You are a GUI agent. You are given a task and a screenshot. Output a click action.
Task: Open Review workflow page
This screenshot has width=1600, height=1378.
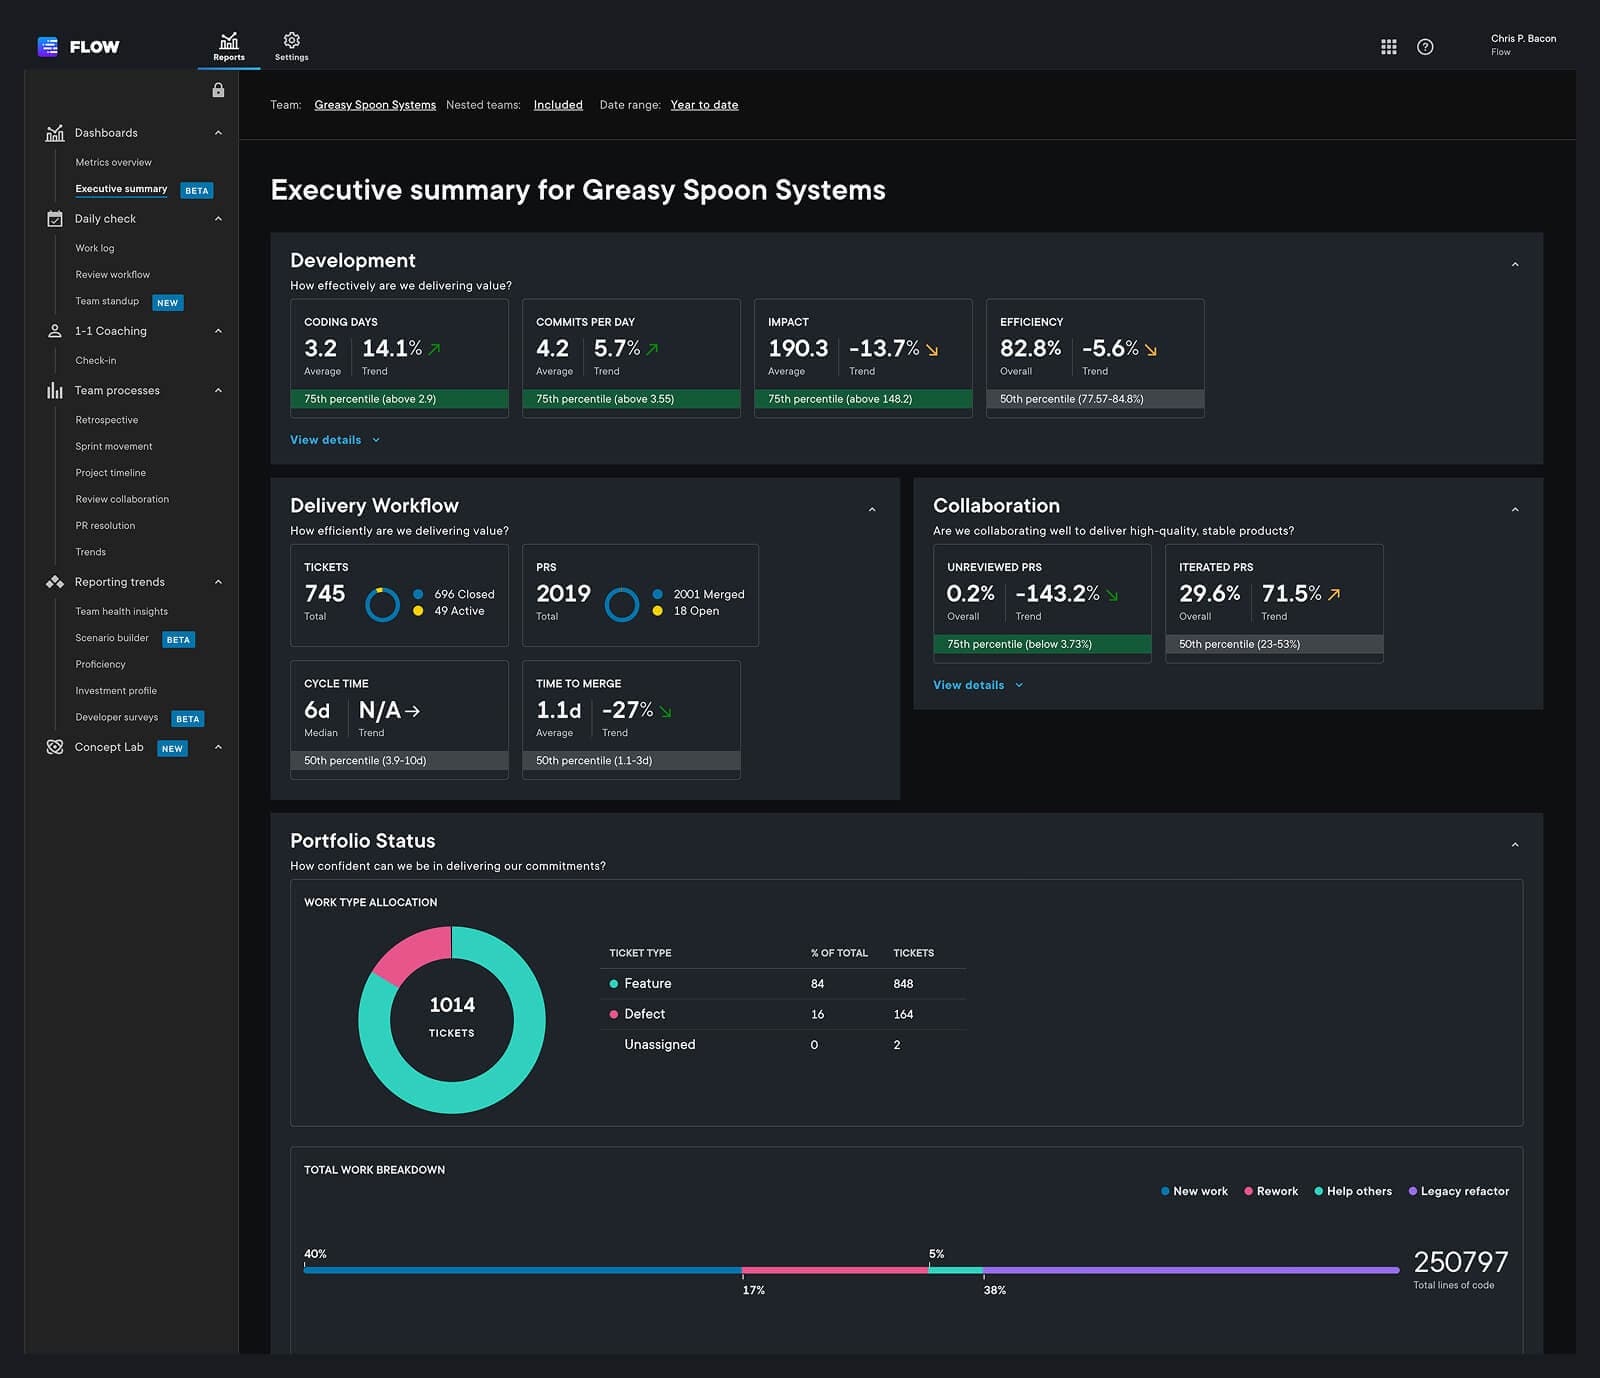(113, 275)
